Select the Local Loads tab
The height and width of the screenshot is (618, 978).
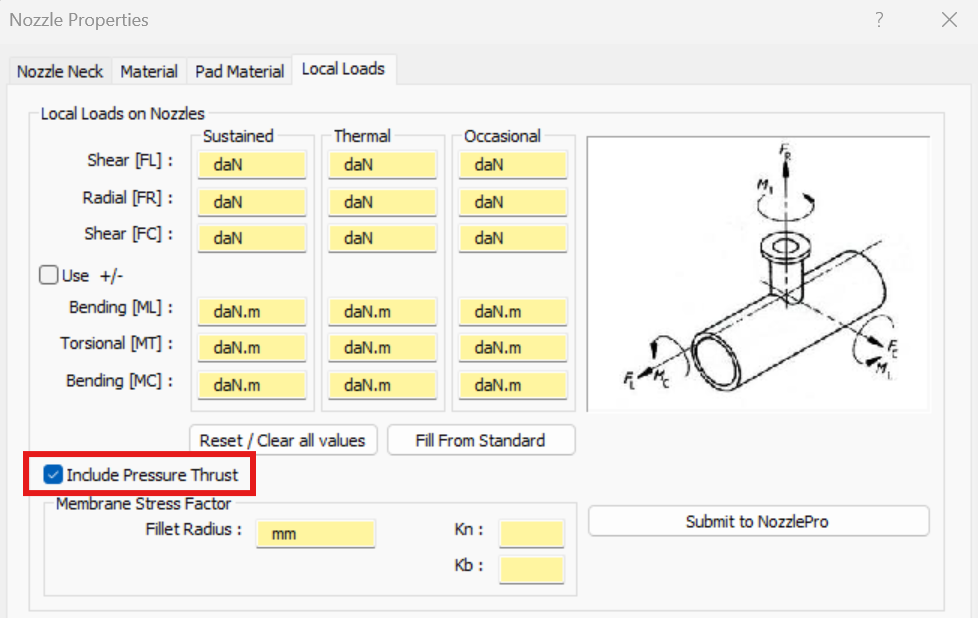[343, 69]
